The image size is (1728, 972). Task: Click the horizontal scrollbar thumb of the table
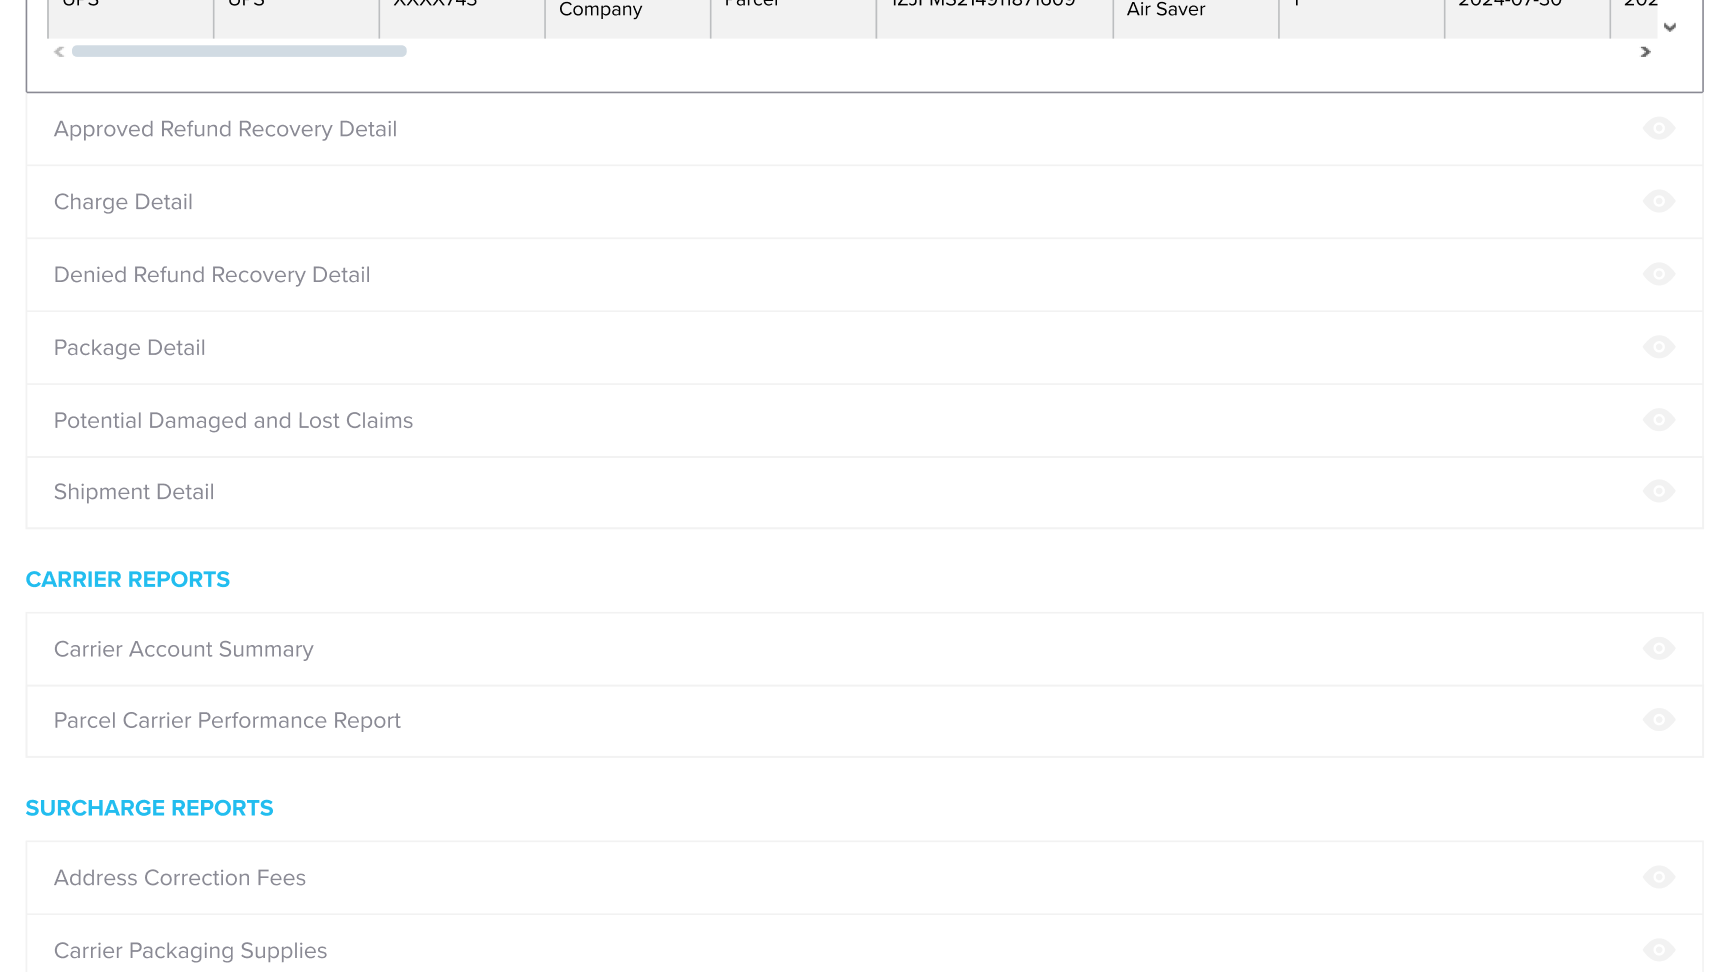pos(239,51)
